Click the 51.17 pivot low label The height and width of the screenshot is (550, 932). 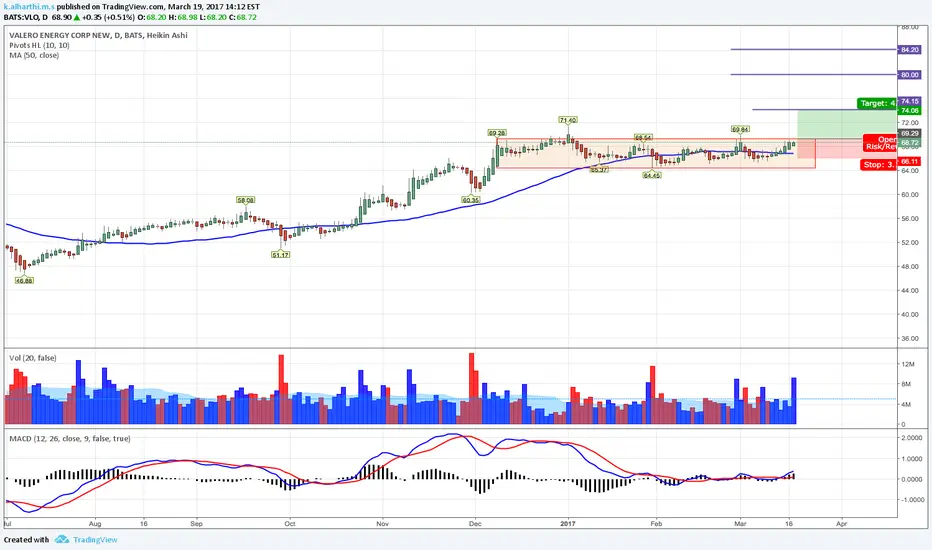coord(281,254)
